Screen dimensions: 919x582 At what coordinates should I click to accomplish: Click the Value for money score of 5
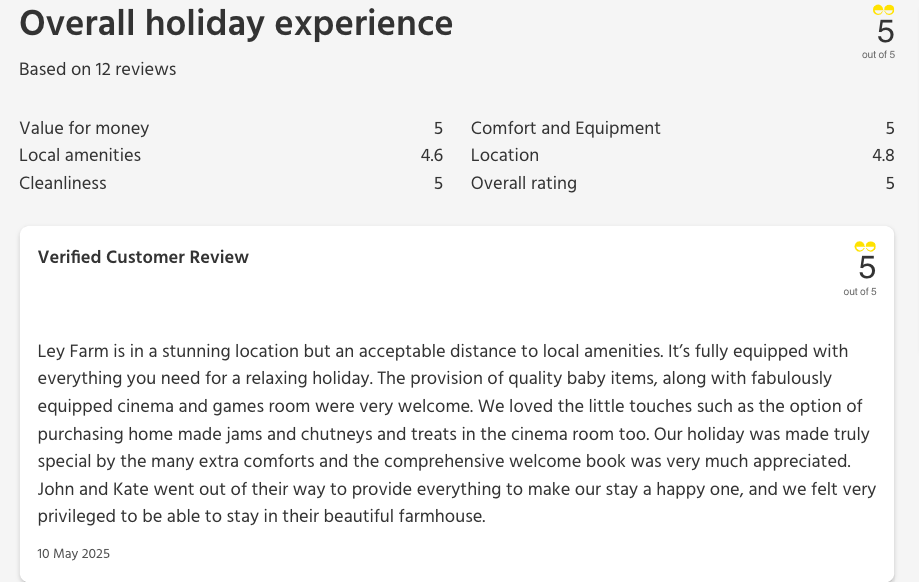438,128
